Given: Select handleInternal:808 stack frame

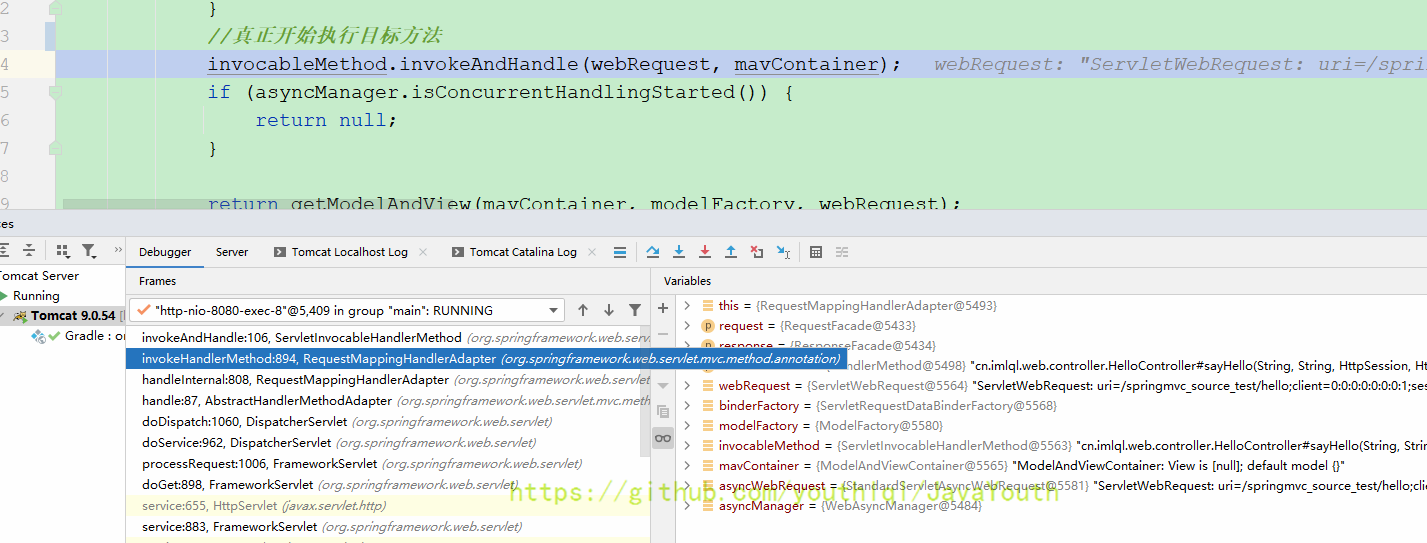Looking at the screenshot, I should click(295, 380).
